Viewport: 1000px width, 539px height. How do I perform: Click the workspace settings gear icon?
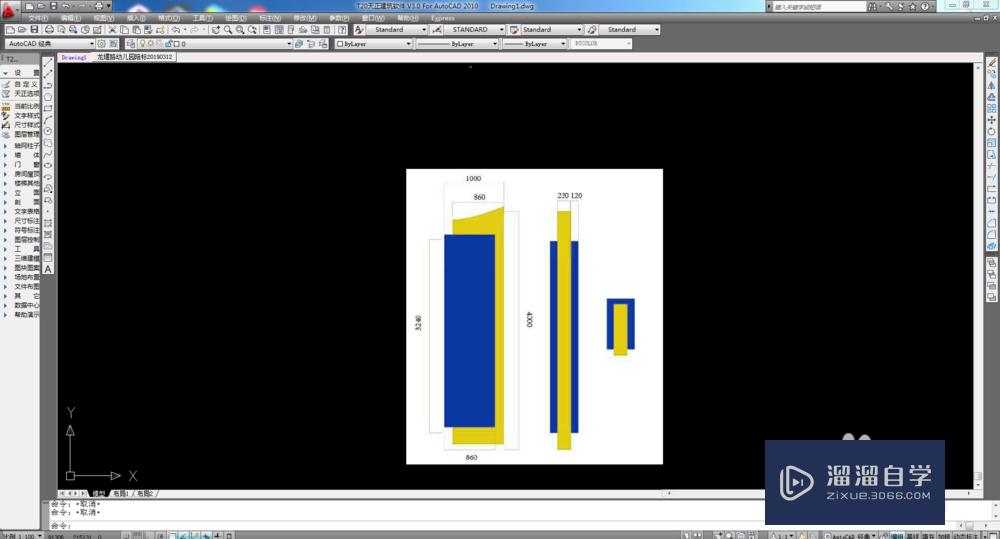click(101, 44)
